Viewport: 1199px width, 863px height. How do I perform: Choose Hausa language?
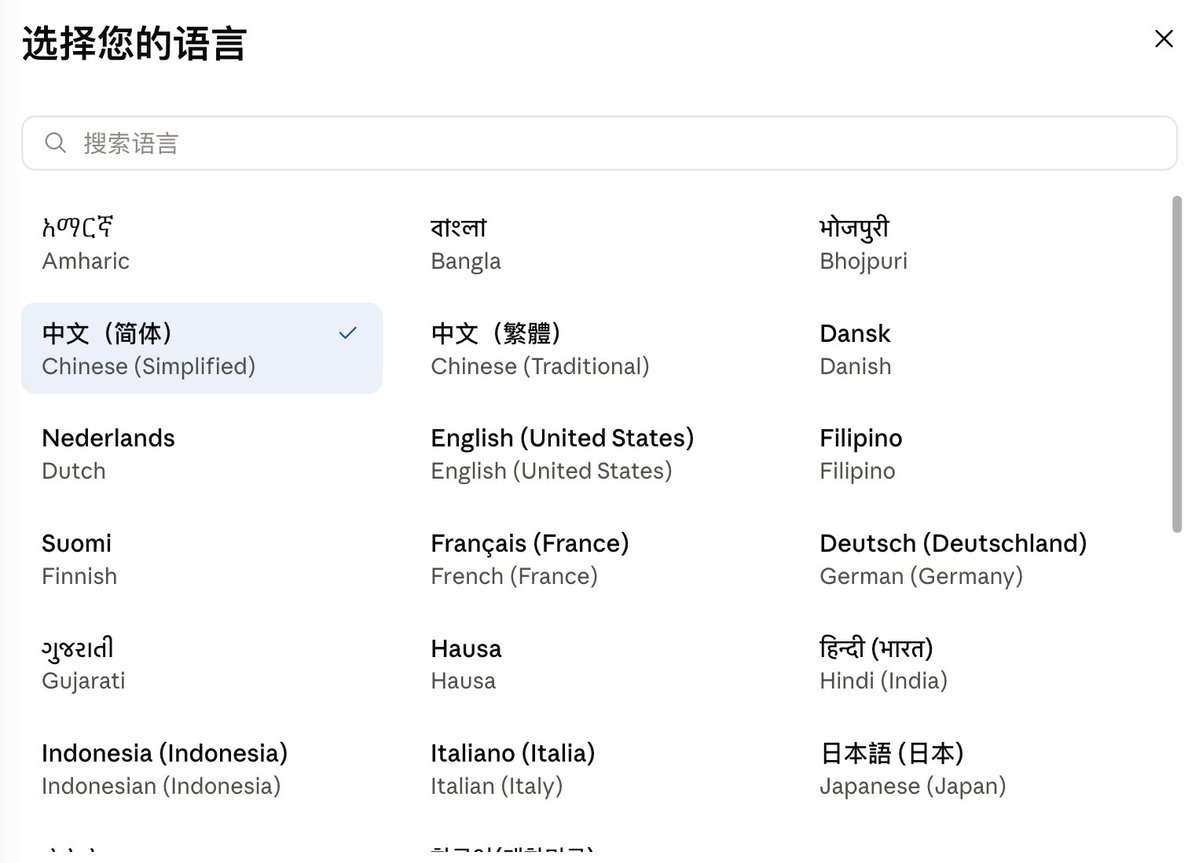click(x=590, y=663)
